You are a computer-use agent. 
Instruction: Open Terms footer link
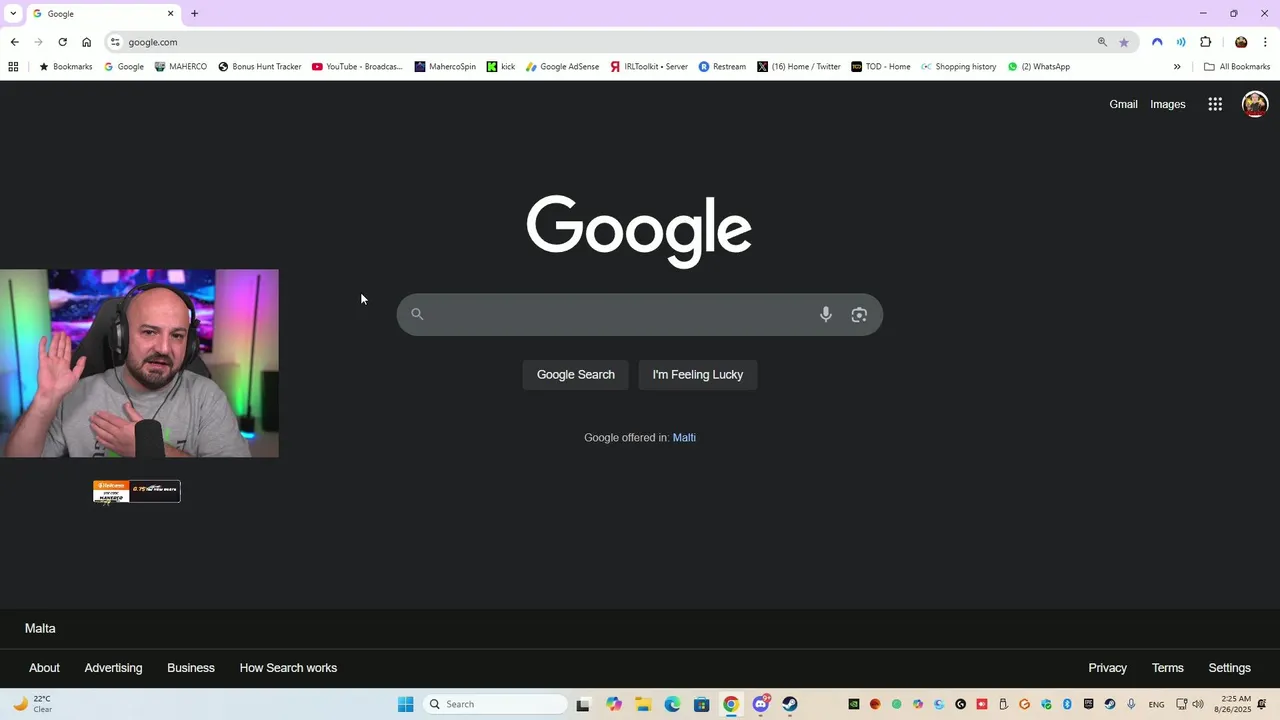pos(1167,668)
